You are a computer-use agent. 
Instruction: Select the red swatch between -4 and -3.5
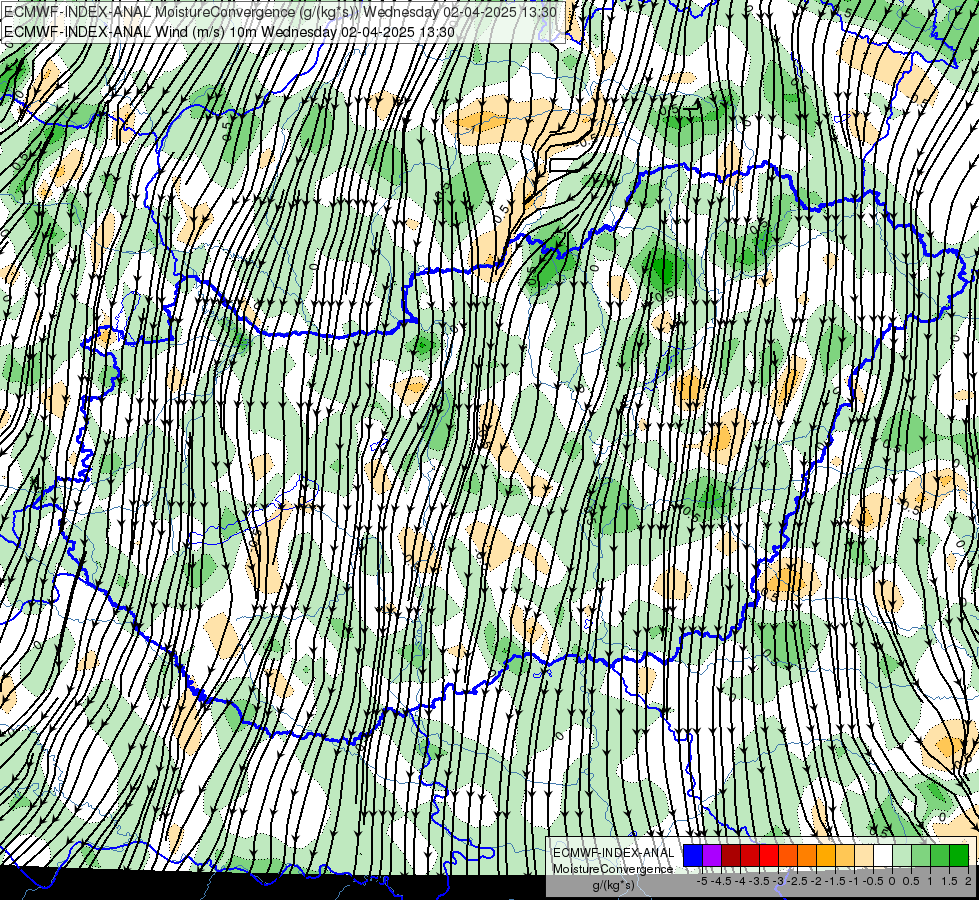pyautogui.click(x=750, y=855)
